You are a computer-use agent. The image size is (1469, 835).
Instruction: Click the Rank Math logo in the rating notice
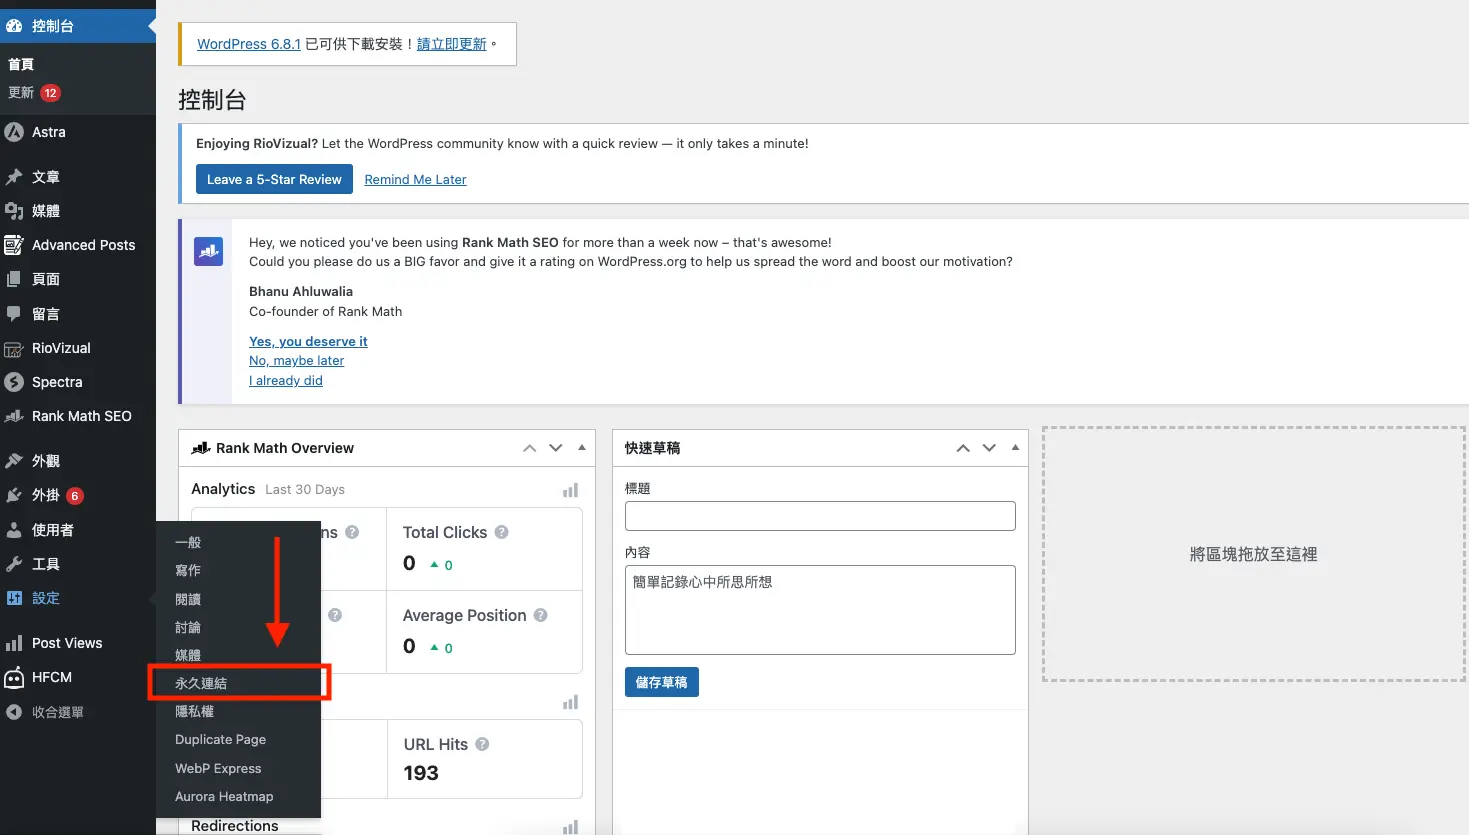click(208, 251)
